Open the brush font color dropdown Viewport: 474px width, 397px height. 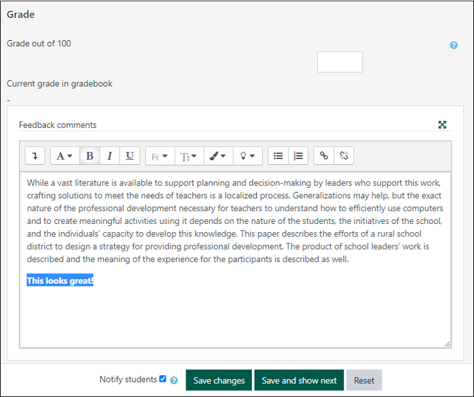coord(218,156)
